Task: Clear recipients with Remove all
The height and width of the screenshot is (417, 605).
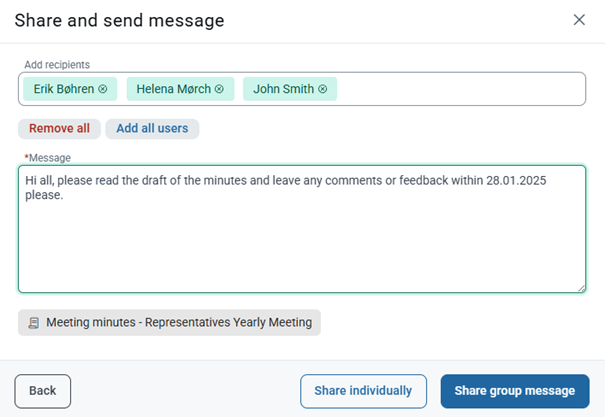Action: click(x=59, y=128)
